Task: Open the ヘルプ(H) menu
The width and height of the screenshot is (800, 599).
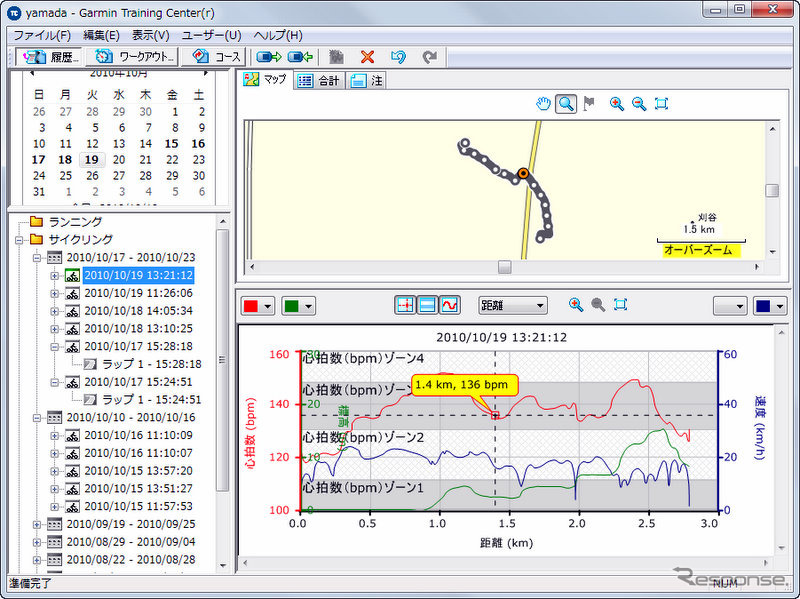Action: 278,35
